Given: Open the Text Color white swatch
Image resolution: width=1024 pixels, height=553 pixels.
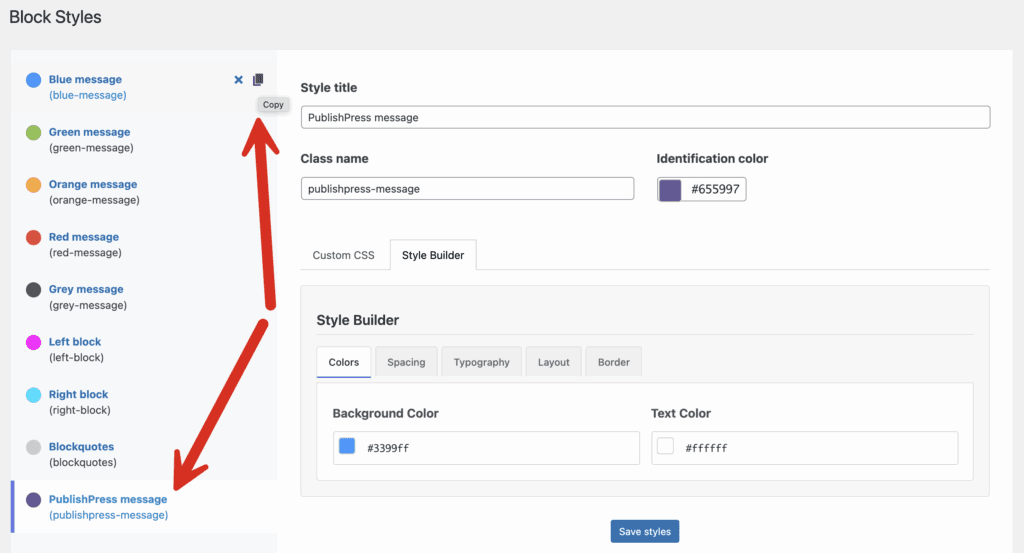Looking at the screenshot, I should click(665, 446).
